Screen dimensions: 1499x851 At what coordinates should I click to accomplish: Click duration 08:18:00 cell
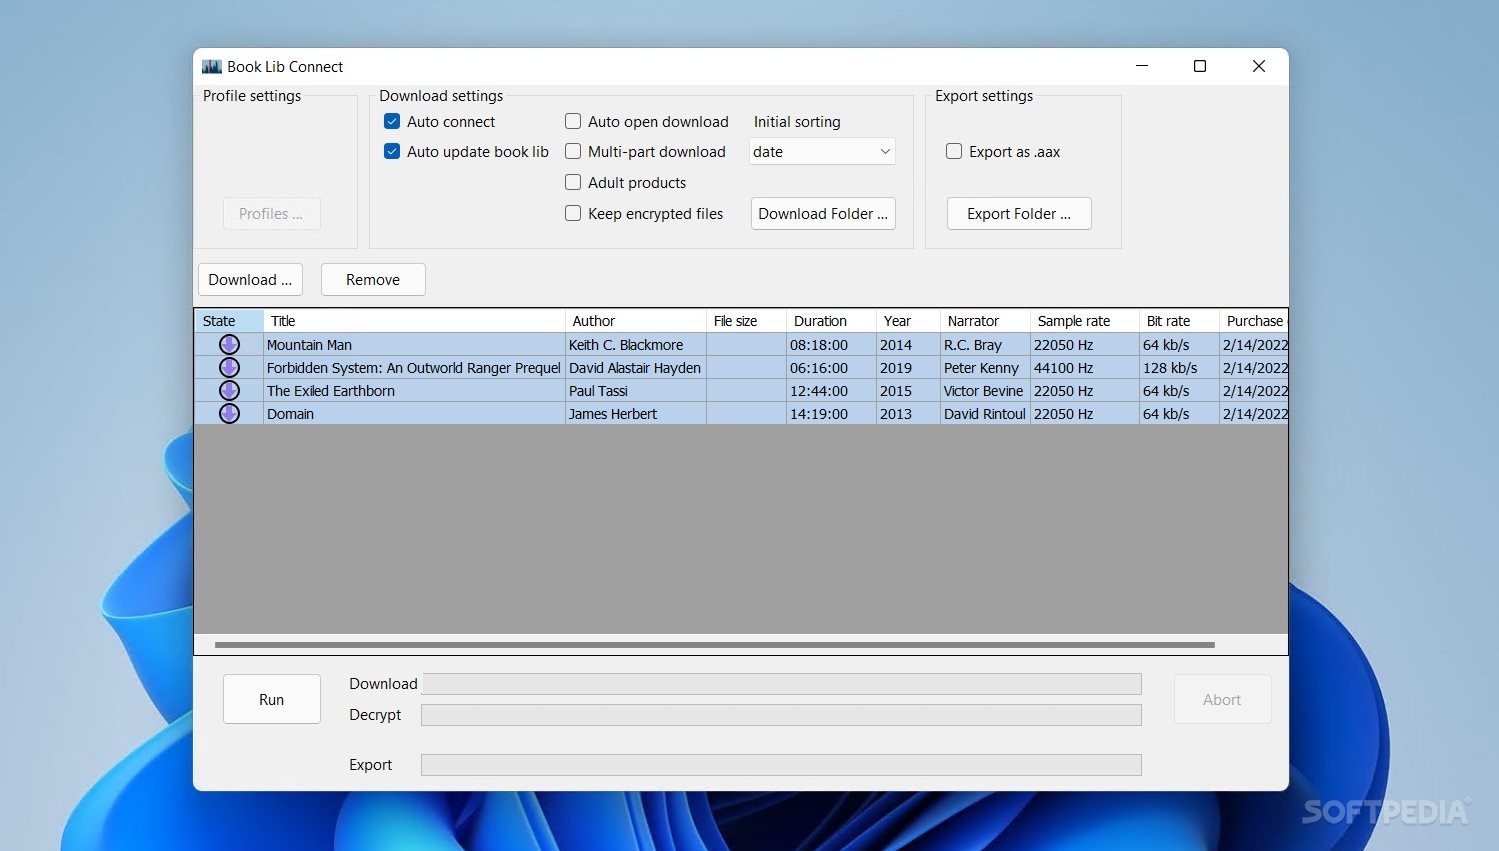tap(831, 345)
